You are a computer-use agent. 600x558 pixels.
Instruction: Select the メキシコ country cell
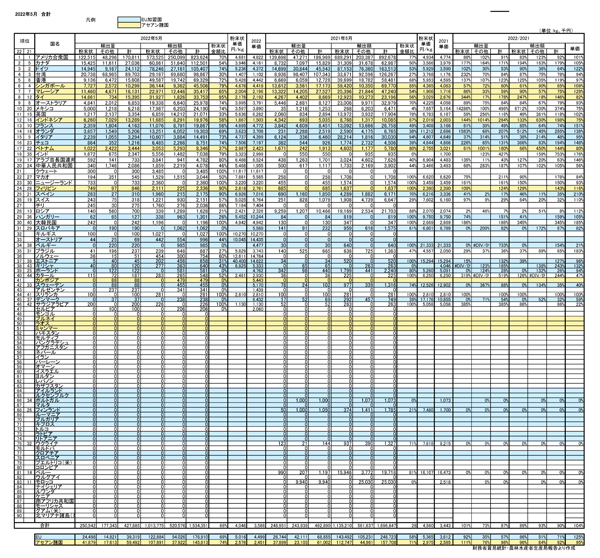click(55, 109)
